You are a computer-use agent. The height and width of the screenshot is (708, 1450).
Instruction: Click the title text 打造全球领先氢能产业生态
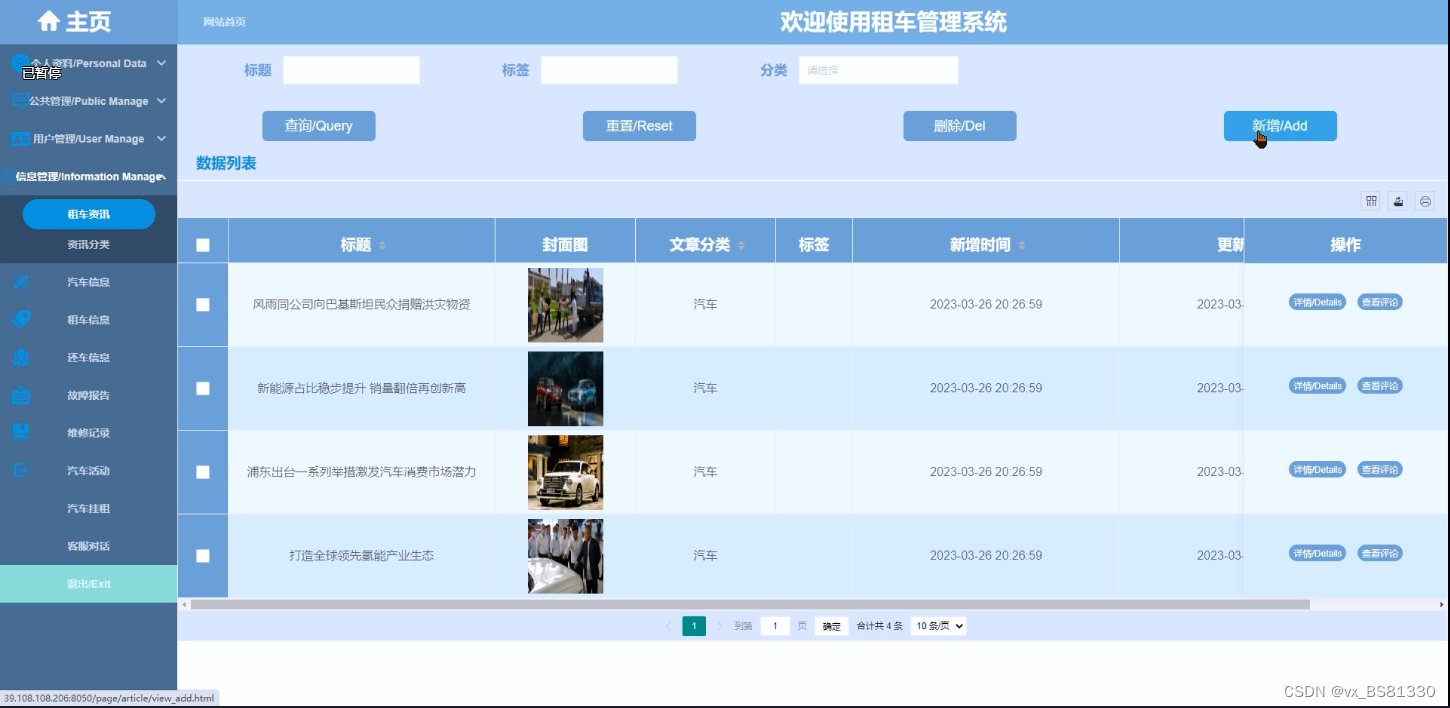point(362,556)
